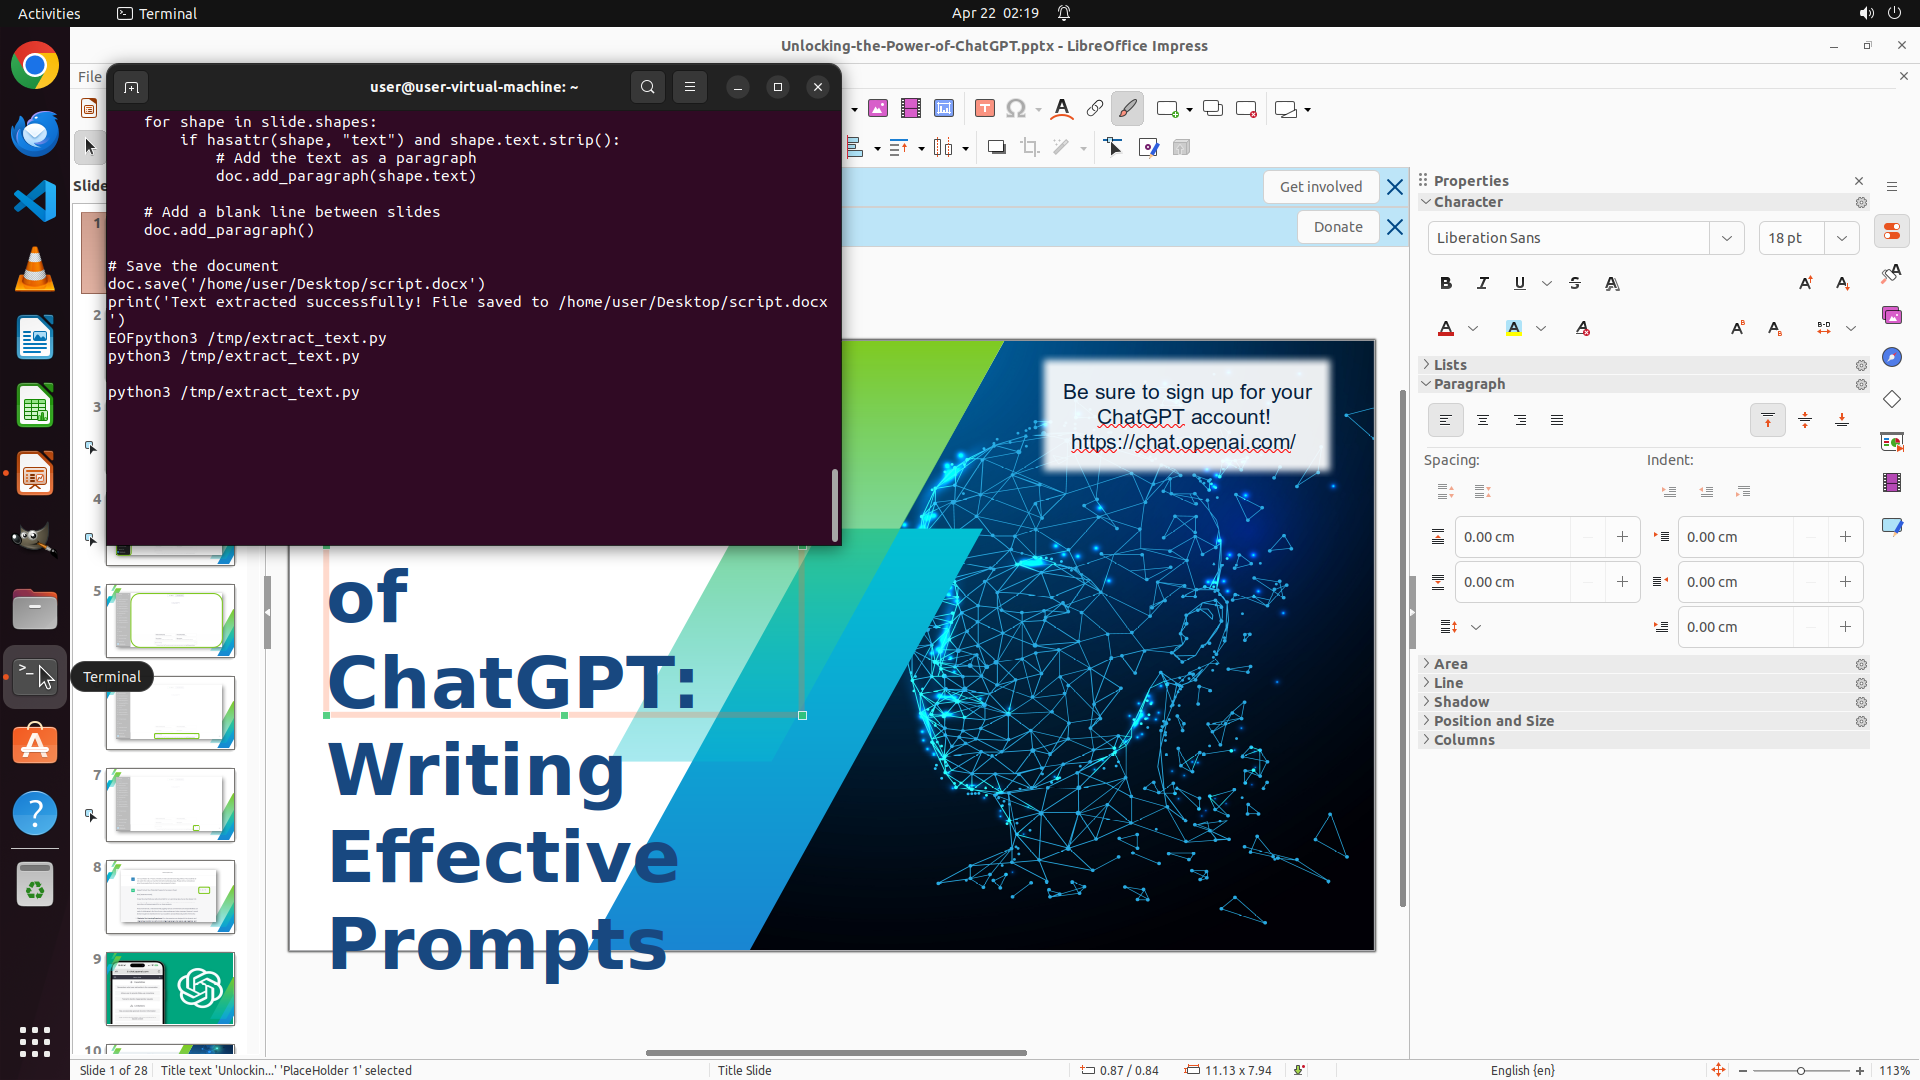
Task: Open the File menu
Action: (x=89, y=77)
